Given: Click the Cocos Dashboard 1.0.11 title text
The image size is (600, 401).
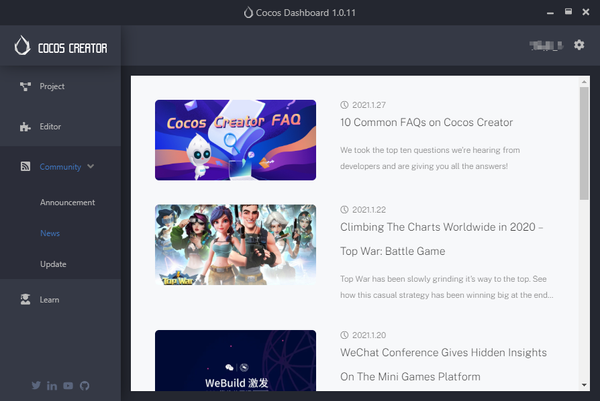Looking at the screenshot, I should [306, 13].
